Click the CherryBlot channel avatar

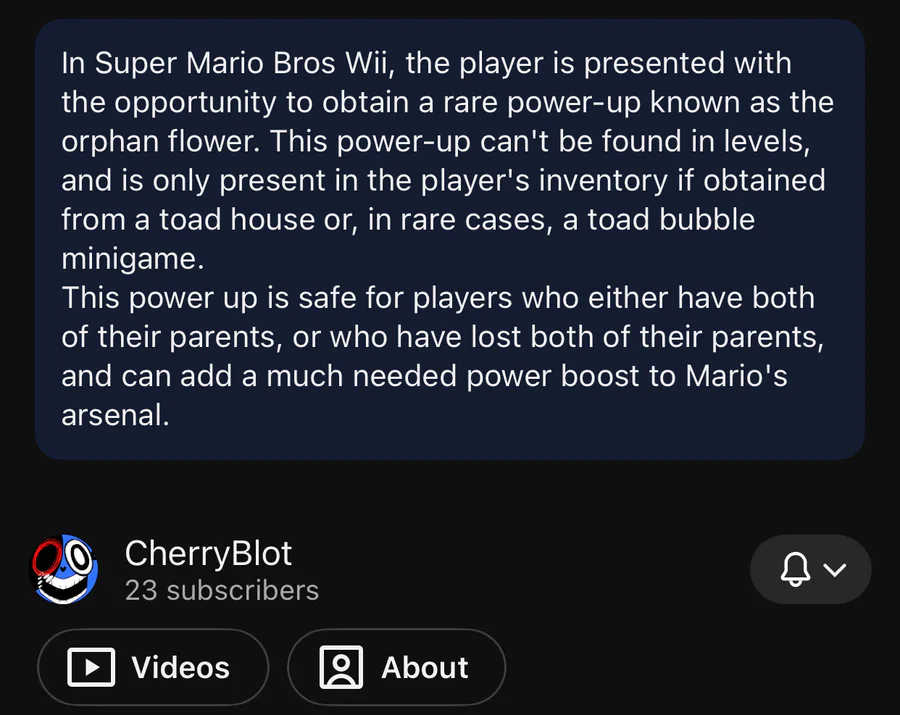[x=65, y=570]
